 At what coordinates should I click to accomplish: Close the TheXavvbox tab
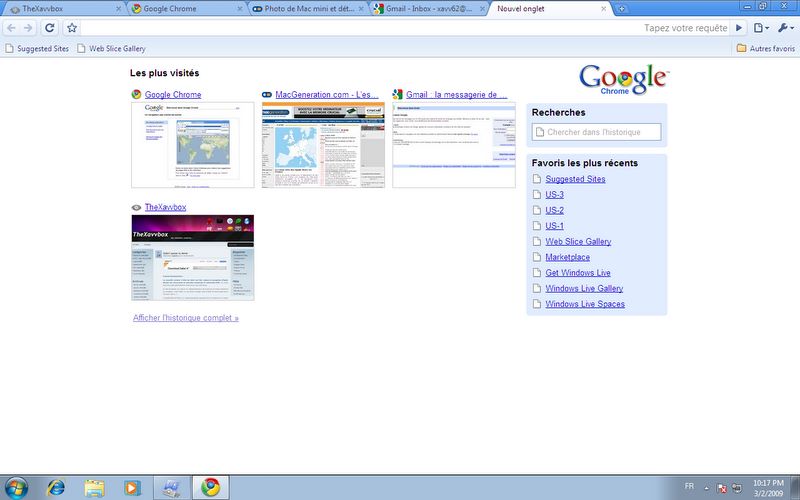pos(118,9)
